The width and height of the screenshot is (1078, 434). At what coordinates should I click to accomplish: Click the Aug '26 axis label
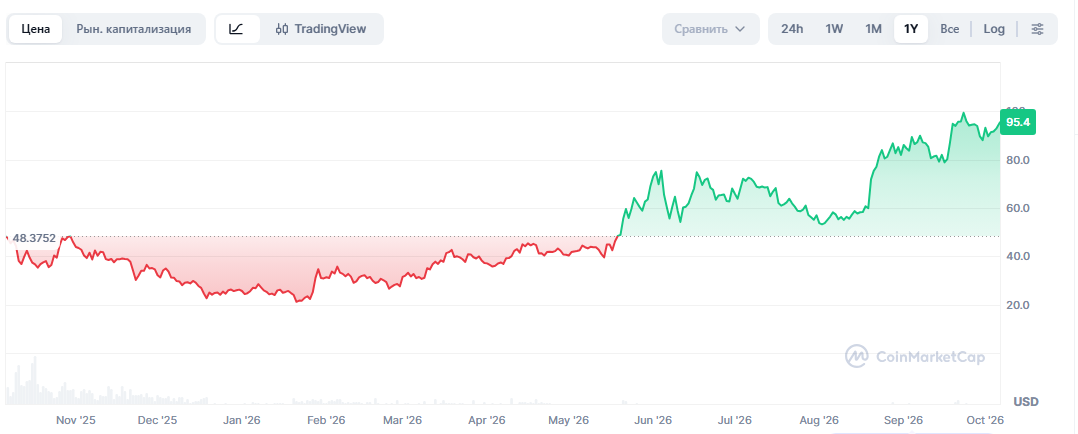pyautogui.click(x=820, y=420)
